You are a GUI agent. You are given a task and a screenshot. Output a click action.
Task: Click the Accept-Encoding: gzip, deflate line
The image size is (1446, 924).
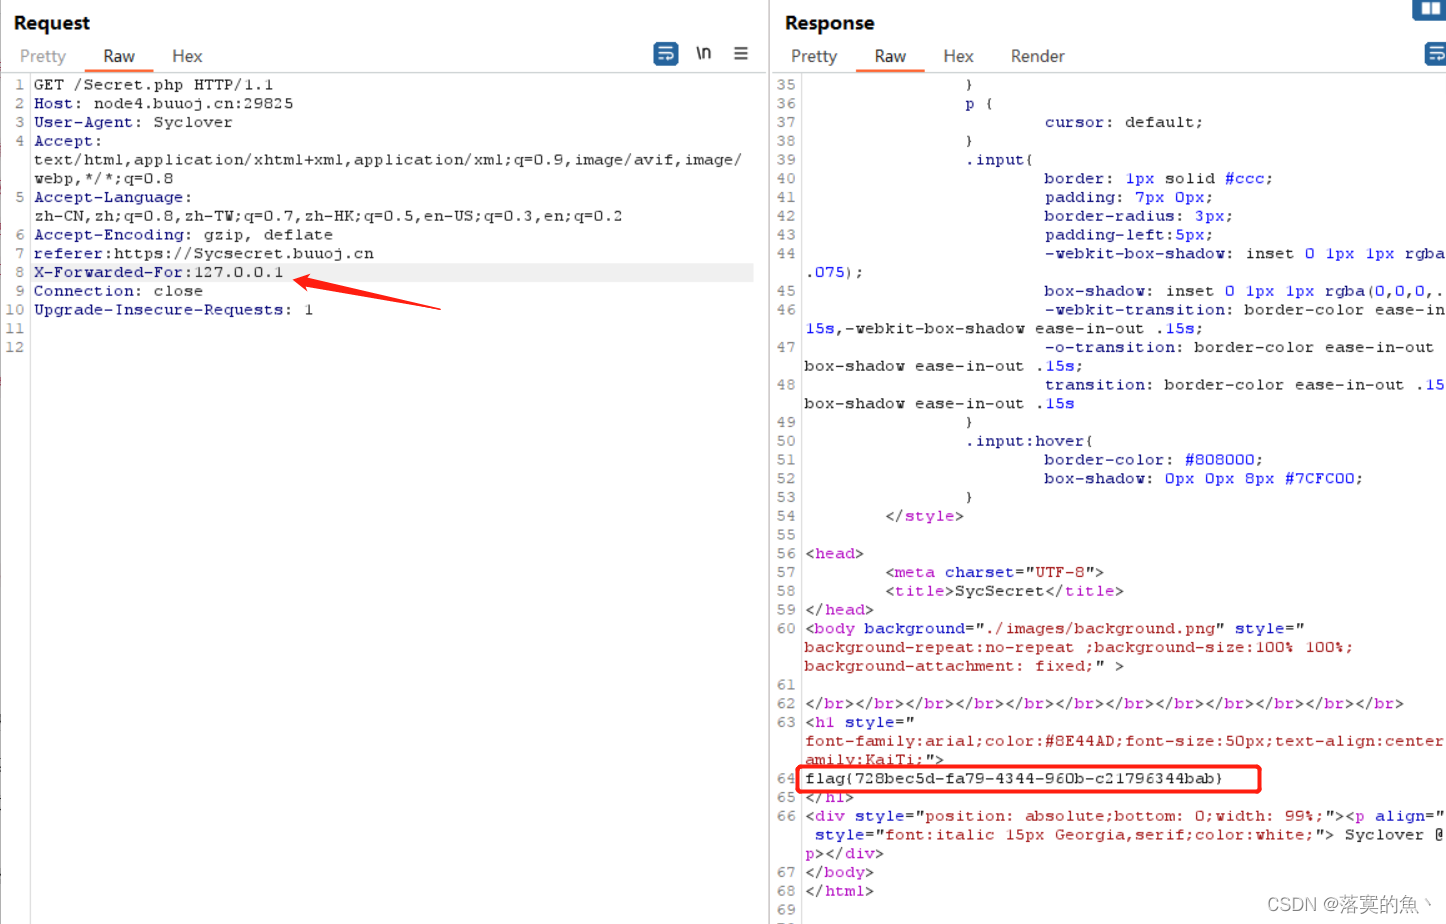tap(183, 235)
